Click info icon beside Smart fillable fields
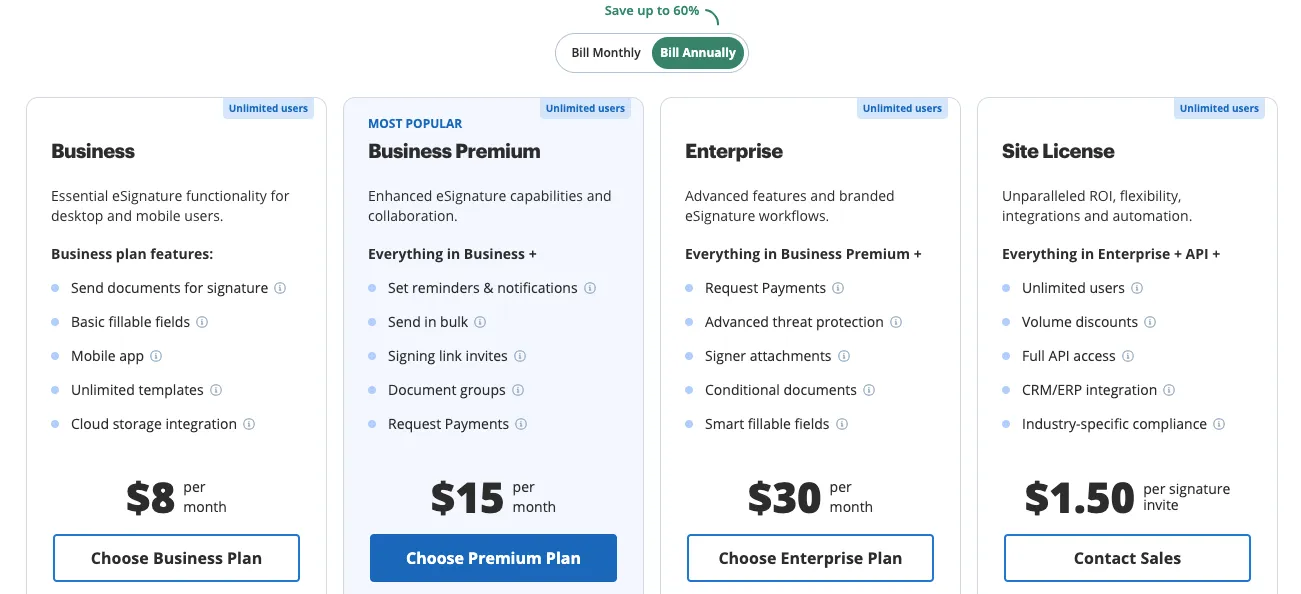The width and height of the screenshot is (1301, 594). (x=842, y=424)
